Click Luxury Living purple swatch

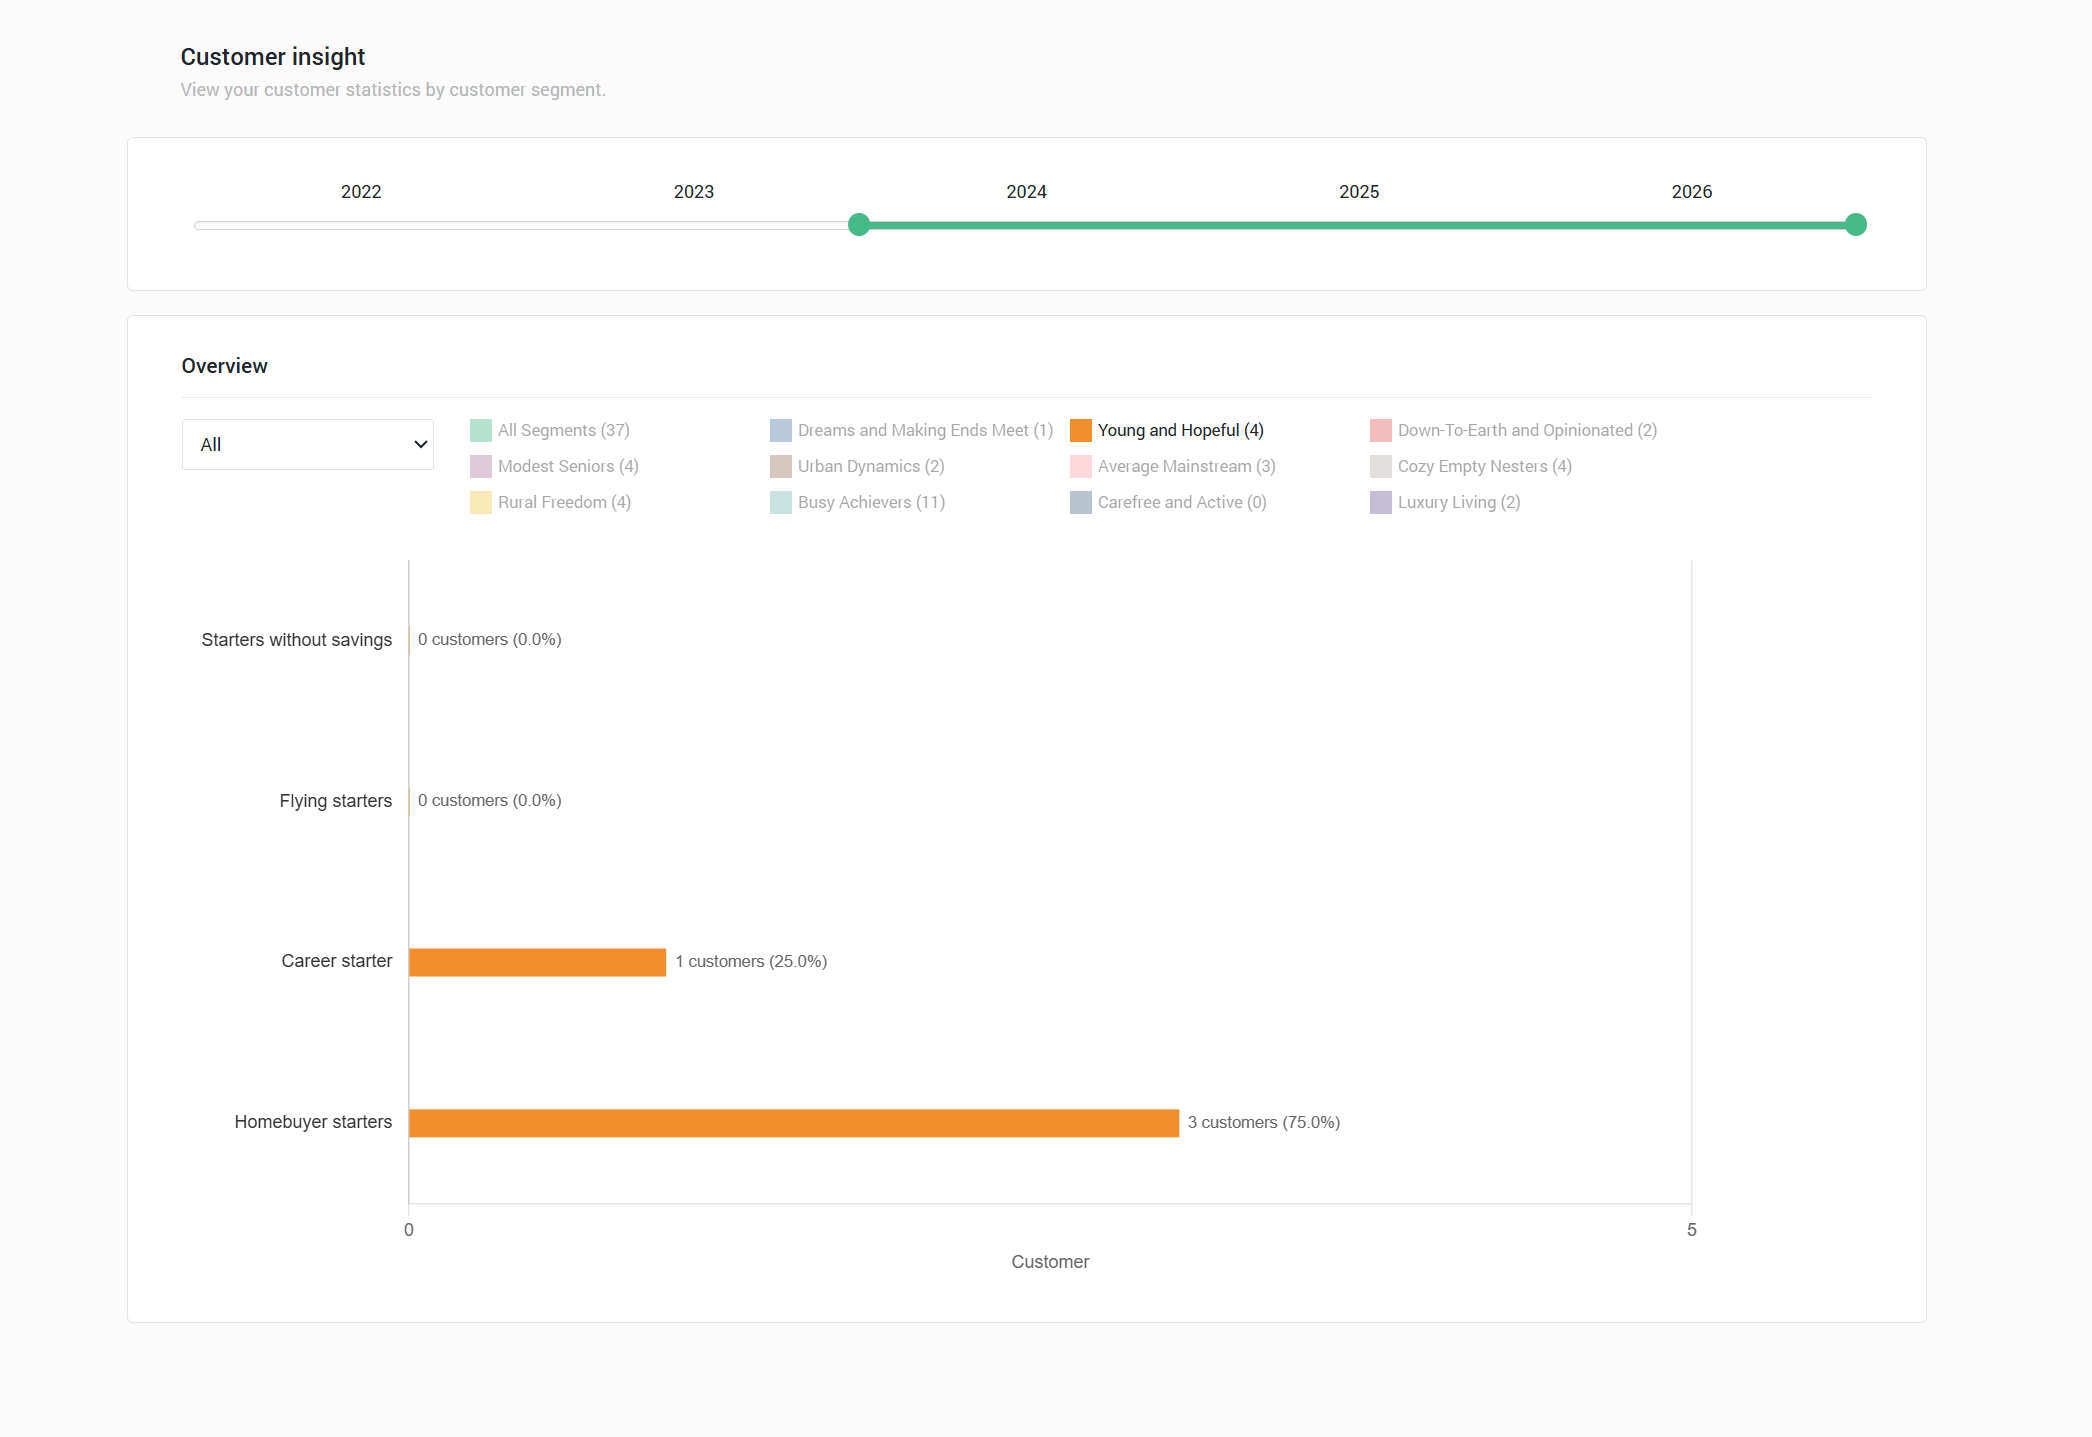pyautogui.click(x=1381, y=502)
